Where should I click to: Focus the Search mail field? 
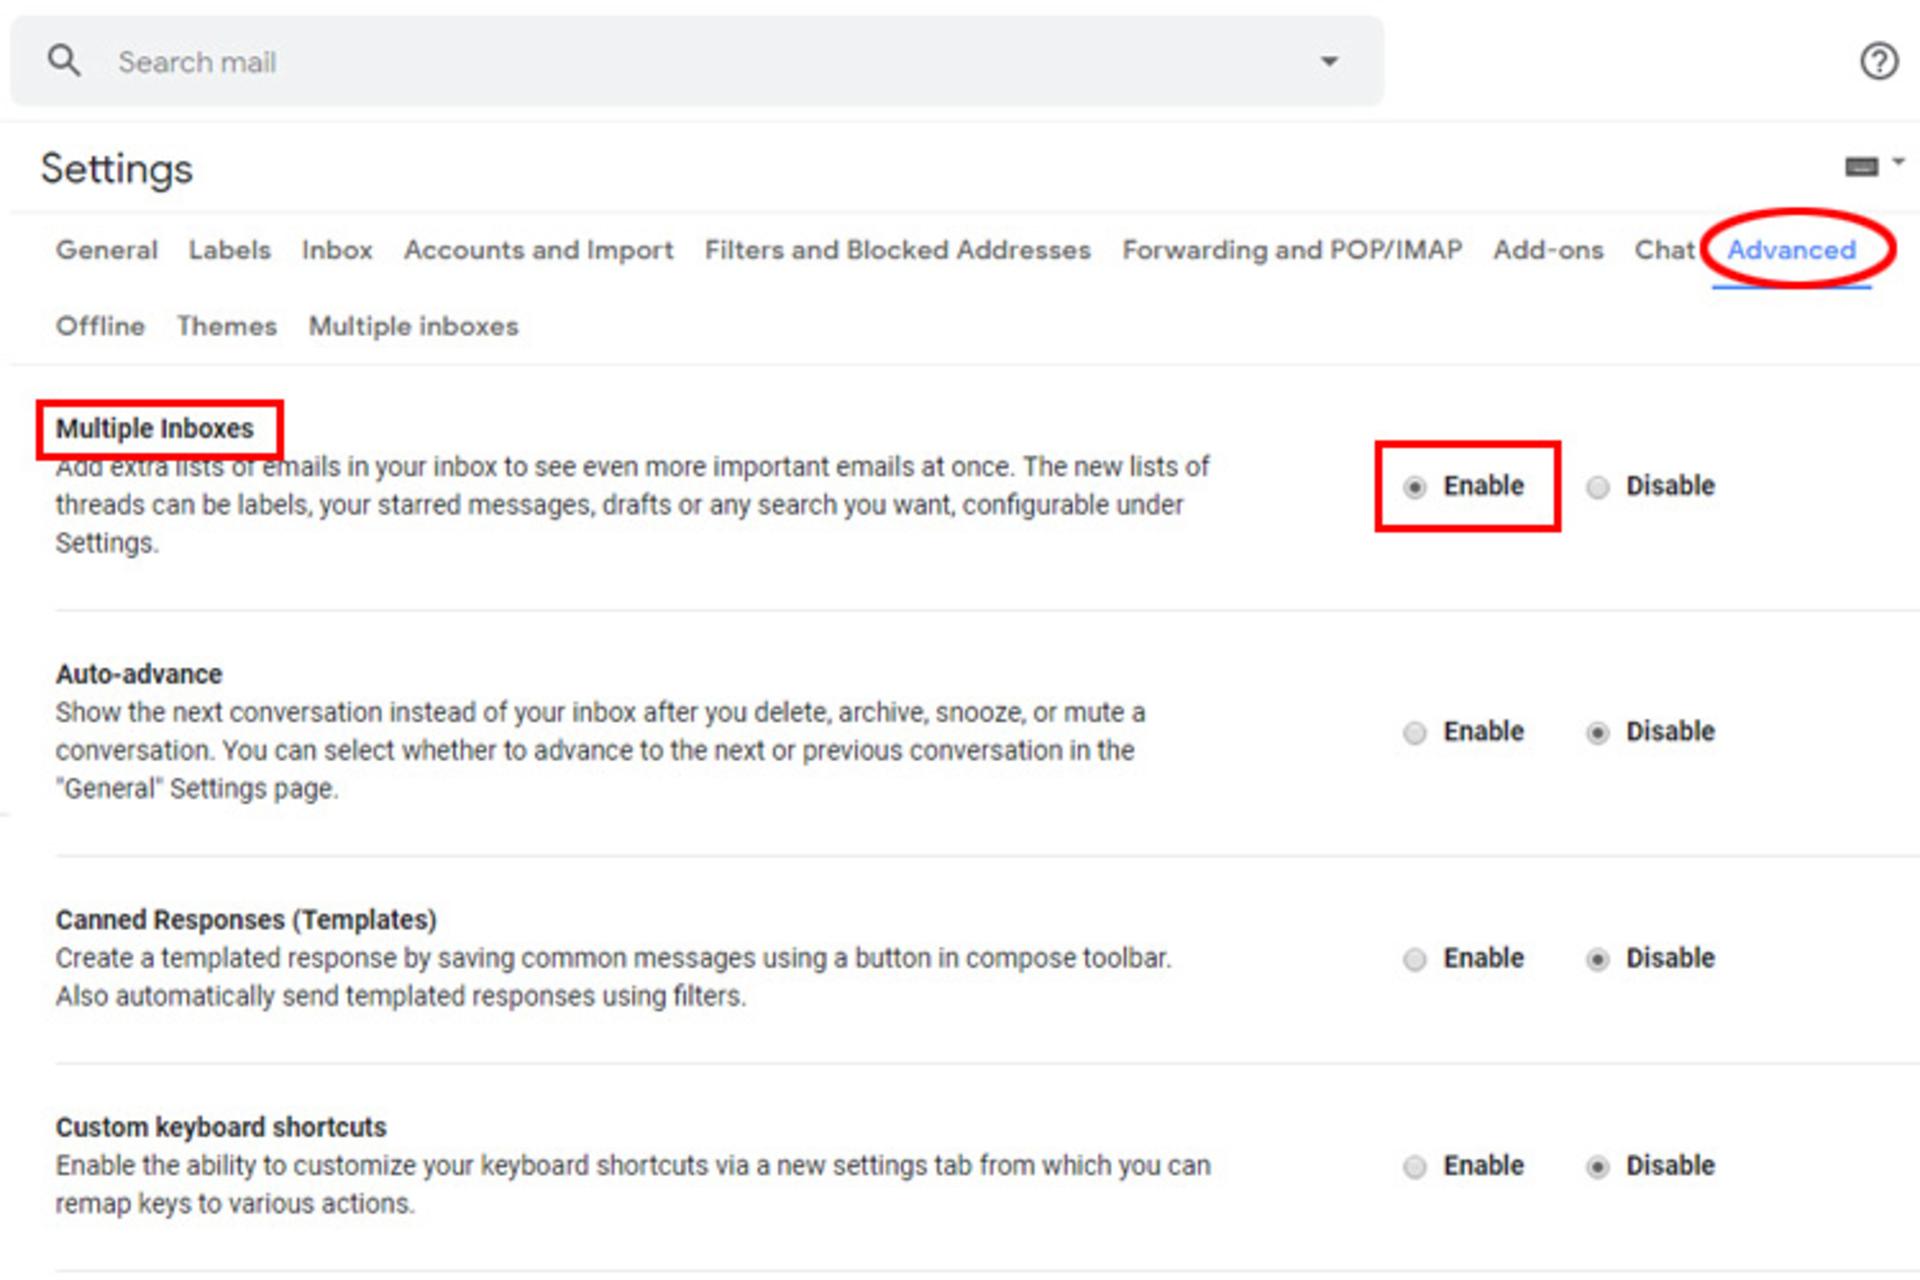point(697,61)
